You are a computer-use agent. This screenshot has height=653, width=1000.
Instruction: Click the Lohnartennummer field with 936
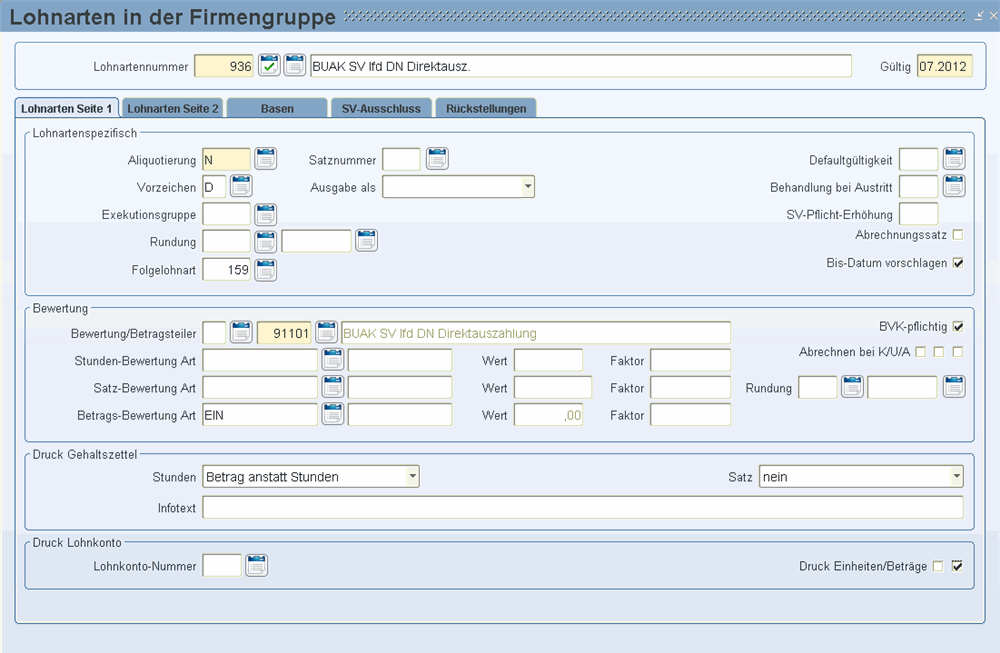coord(224,66)
